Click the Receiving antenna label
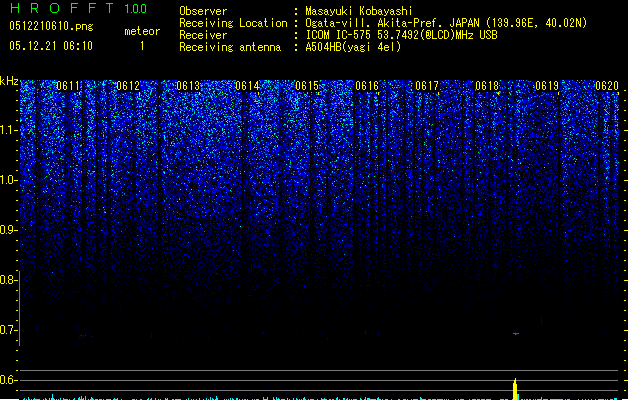This screenshot has width=629, height=400. (x=230, y=47)
